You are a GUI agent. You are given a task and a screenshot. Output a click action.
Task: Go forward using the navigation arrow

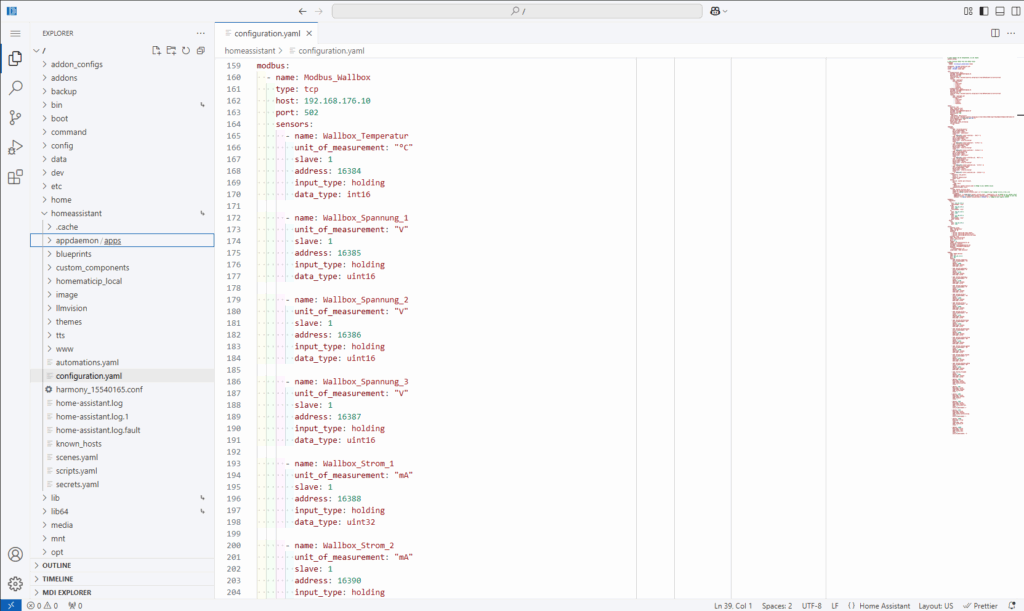[x=319, y=11]
